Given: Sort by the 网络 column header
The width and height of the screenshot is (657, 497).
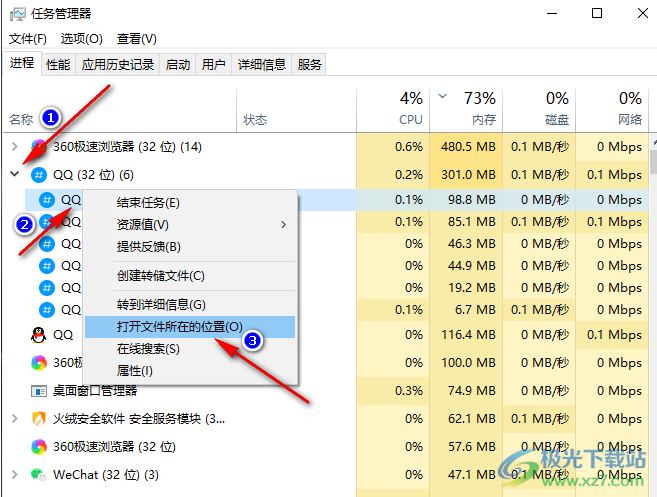Looking at the screenshot, I should [x=612, y=111].
